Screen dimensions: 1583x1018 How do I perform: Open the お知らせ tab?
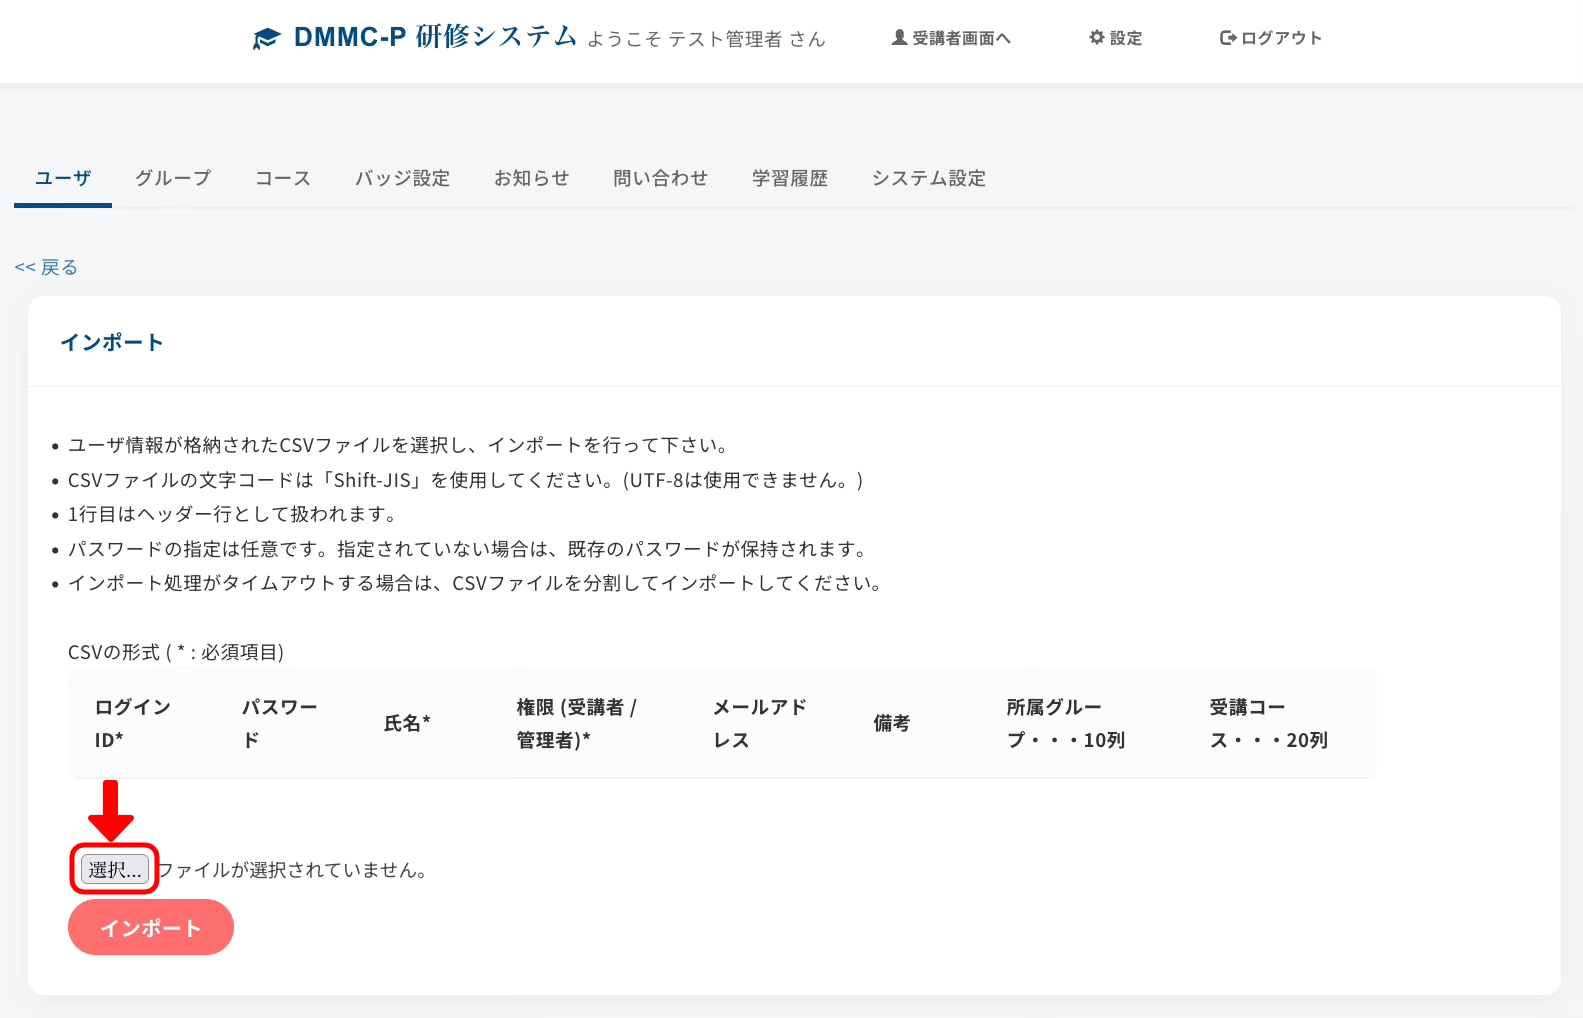point(531,178)
